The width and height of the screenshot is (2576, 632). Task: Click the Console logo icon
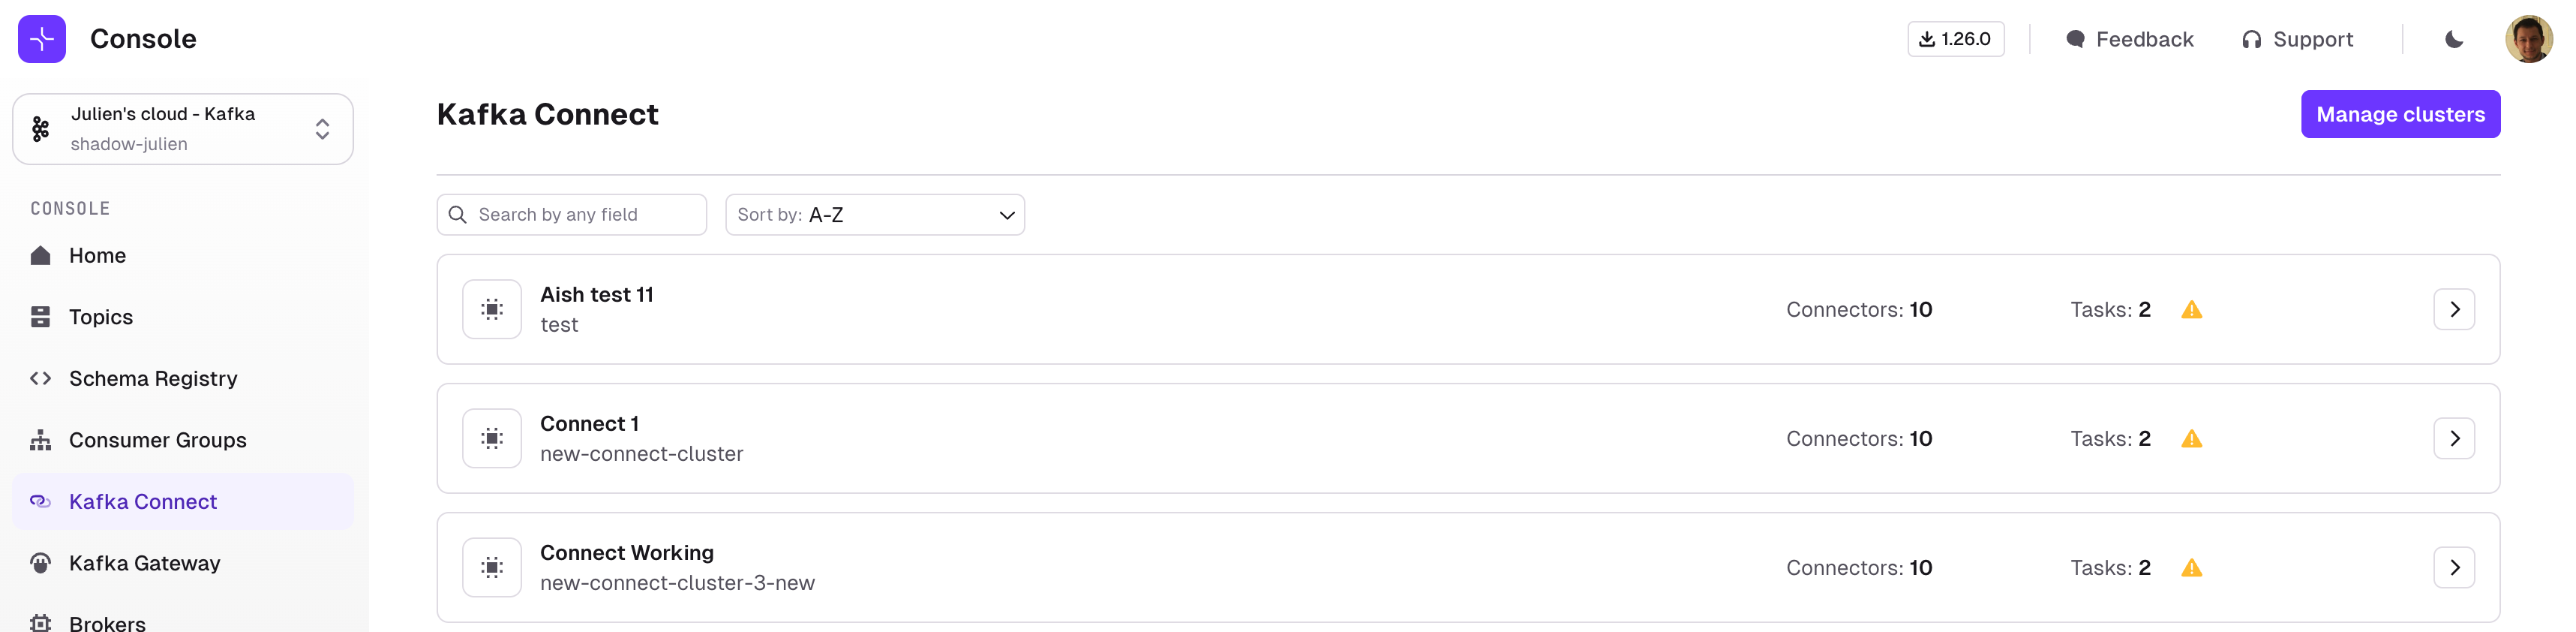click(x=42, y=39)
